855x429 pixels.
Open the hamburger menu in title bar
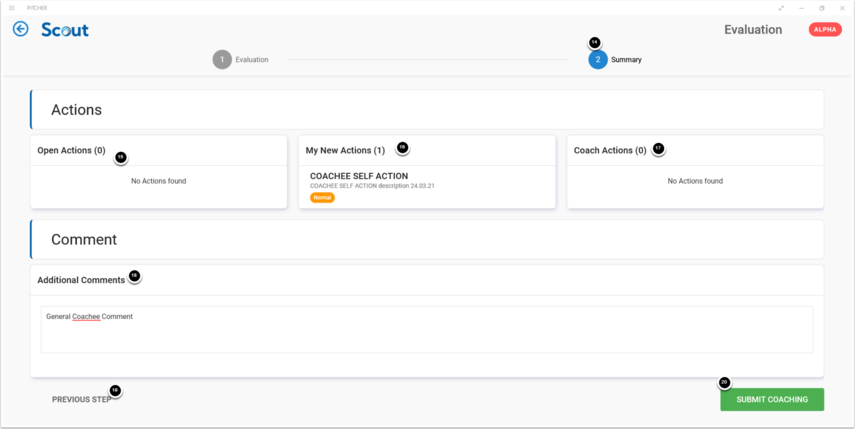tap(12, 8)
